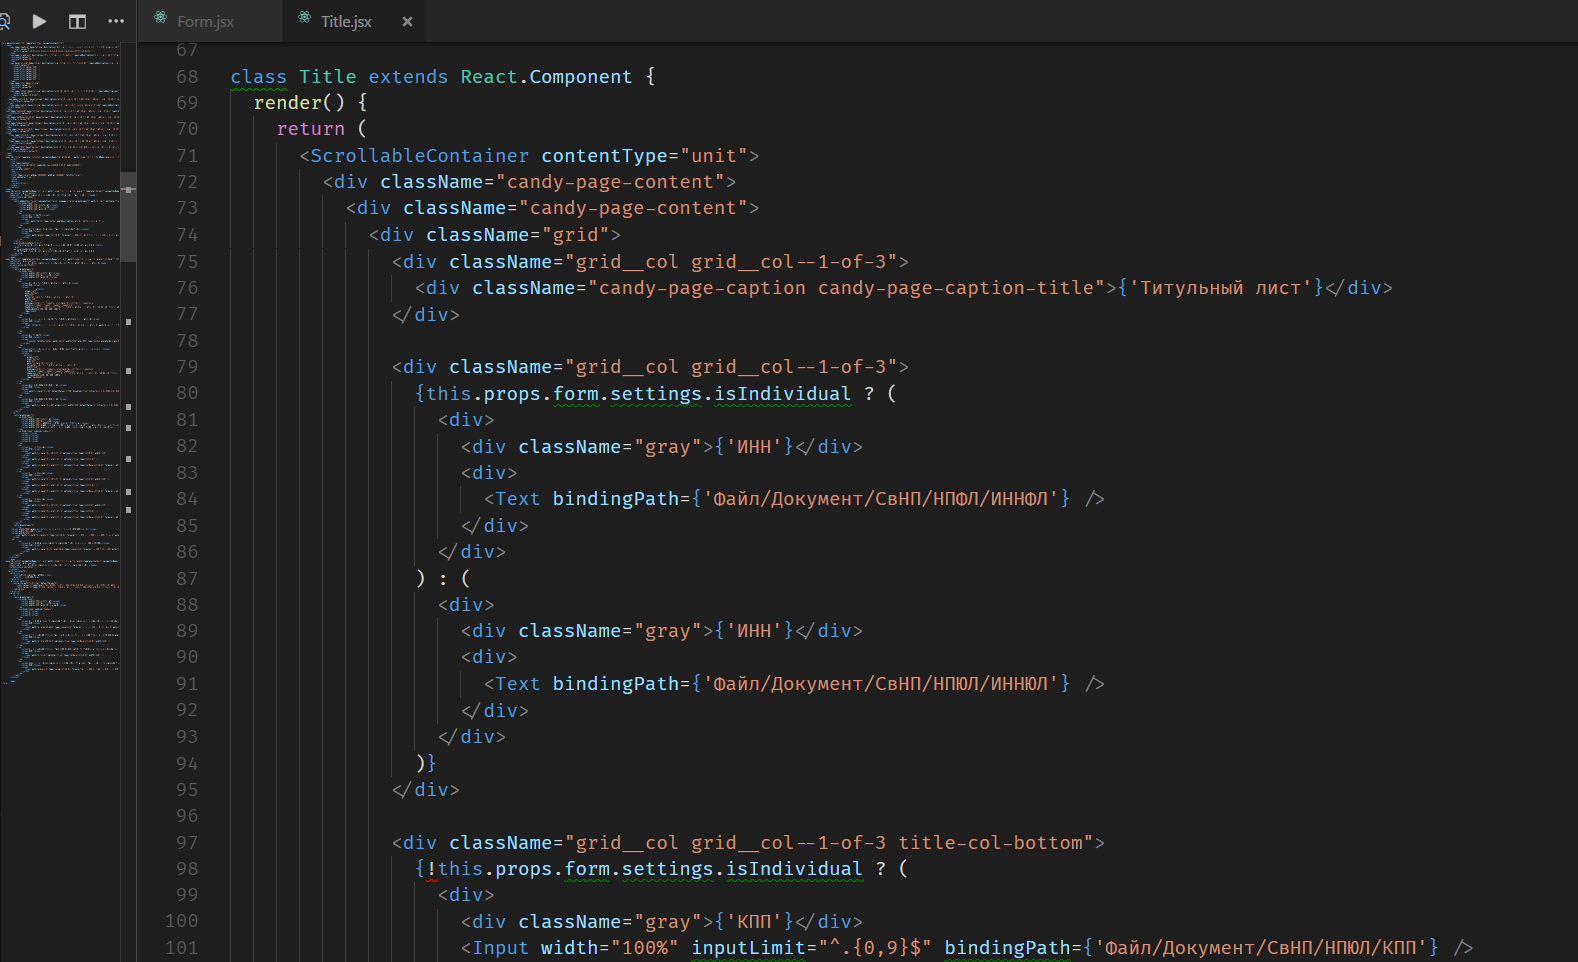Click the 'КПП' string on line 100
Image resolution: width=1578 pixels, height=962 pixels.
point(754,922)
